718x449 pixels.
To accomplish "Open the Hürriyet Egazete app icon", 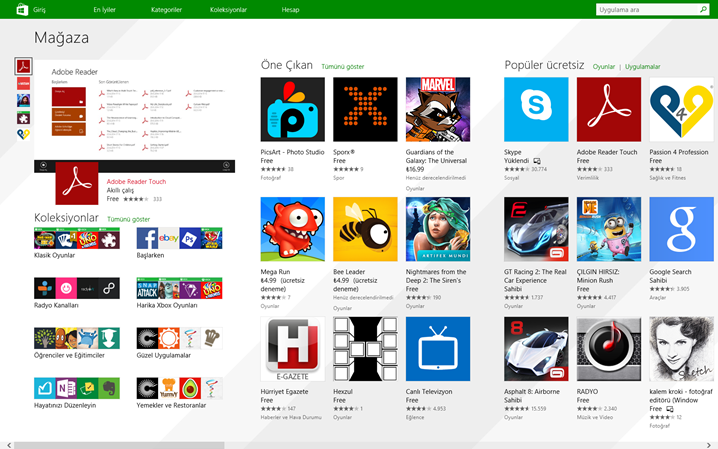I will (x=293, y=349).
